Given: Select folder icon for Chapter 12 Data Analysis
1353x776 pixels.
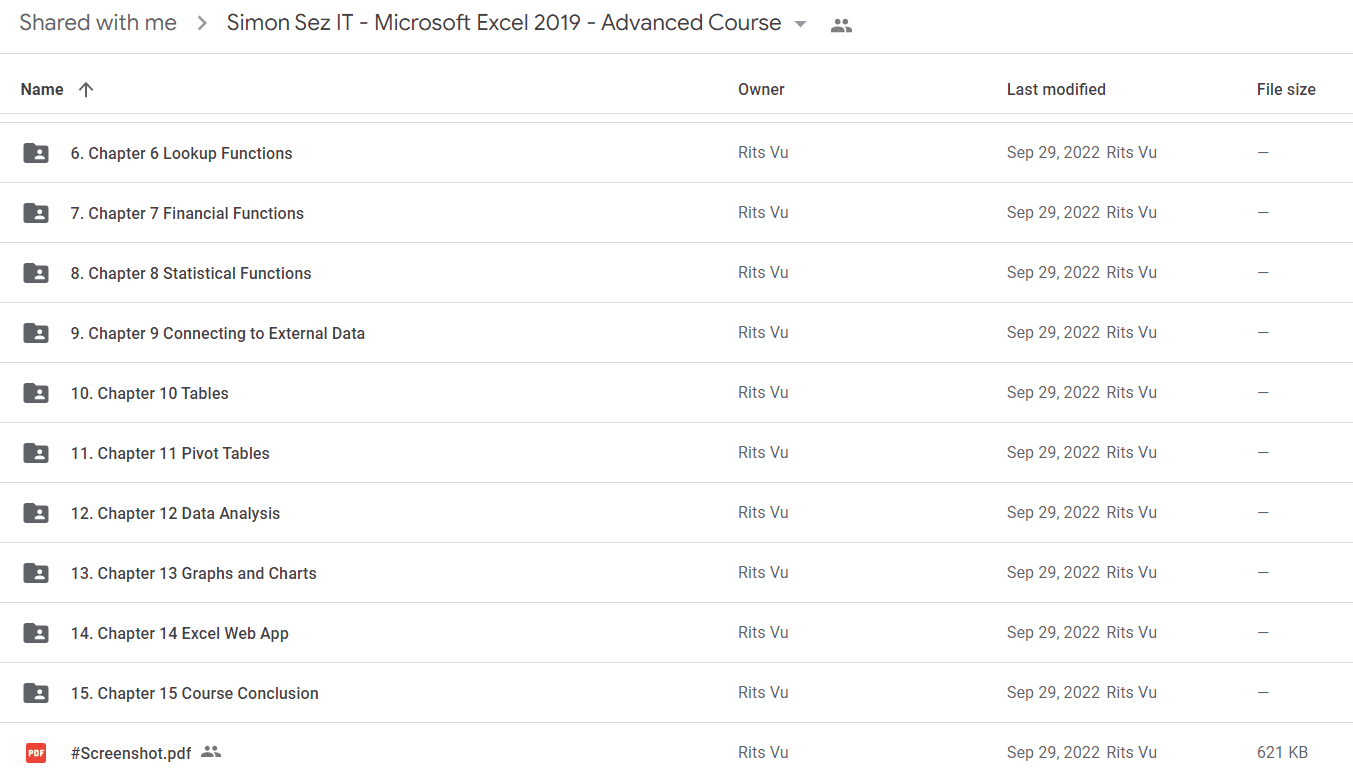Looking at the screenshot, I should pos(36,513).
